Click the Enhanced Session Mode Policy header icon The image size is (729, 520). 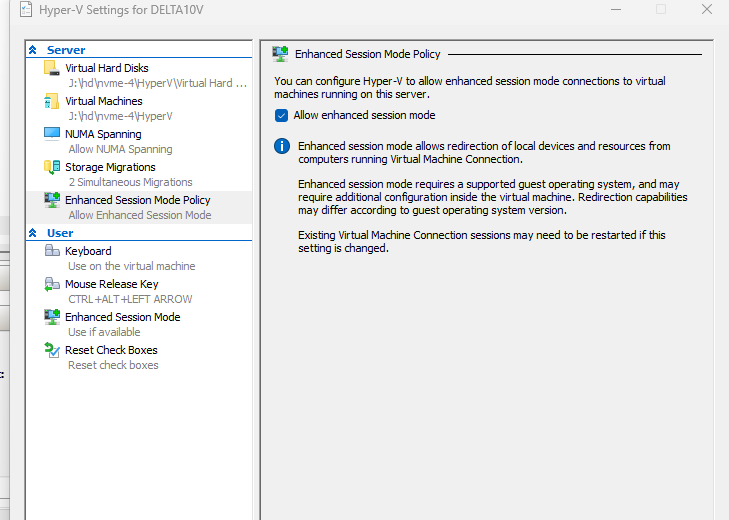(280, 54)
